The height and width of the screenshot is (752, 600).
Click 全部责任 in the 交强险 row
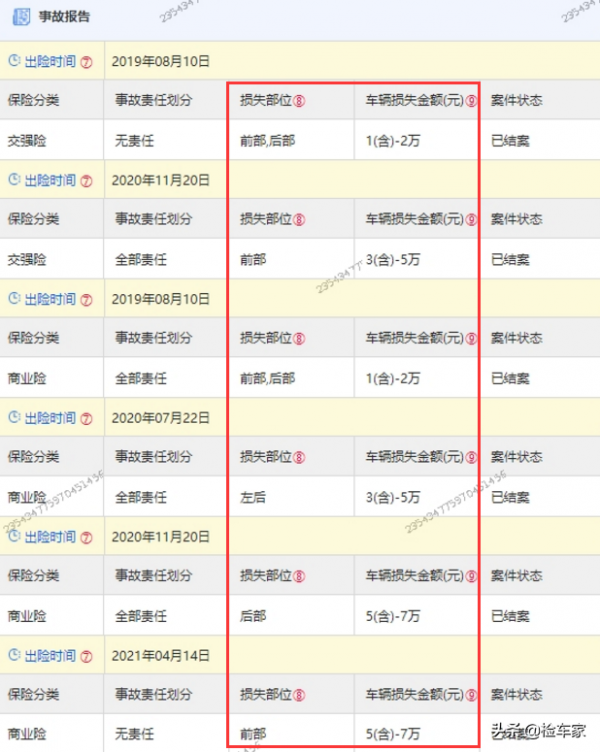(x=141, y=260)
